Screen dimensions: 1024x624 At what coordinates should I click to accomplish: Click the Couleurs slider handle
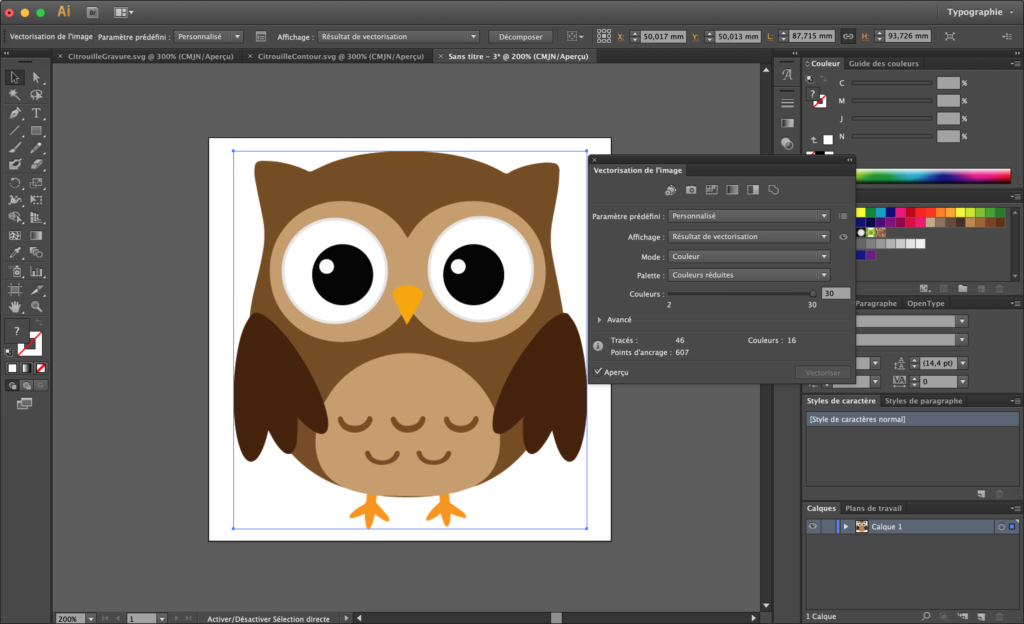click(x=814, y=294)
